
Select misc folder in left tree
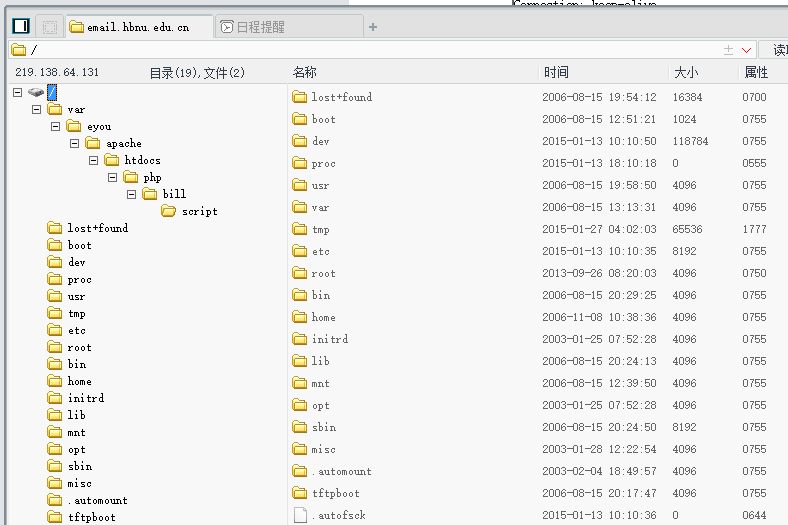pyautogui.click(x=70, y=483)
